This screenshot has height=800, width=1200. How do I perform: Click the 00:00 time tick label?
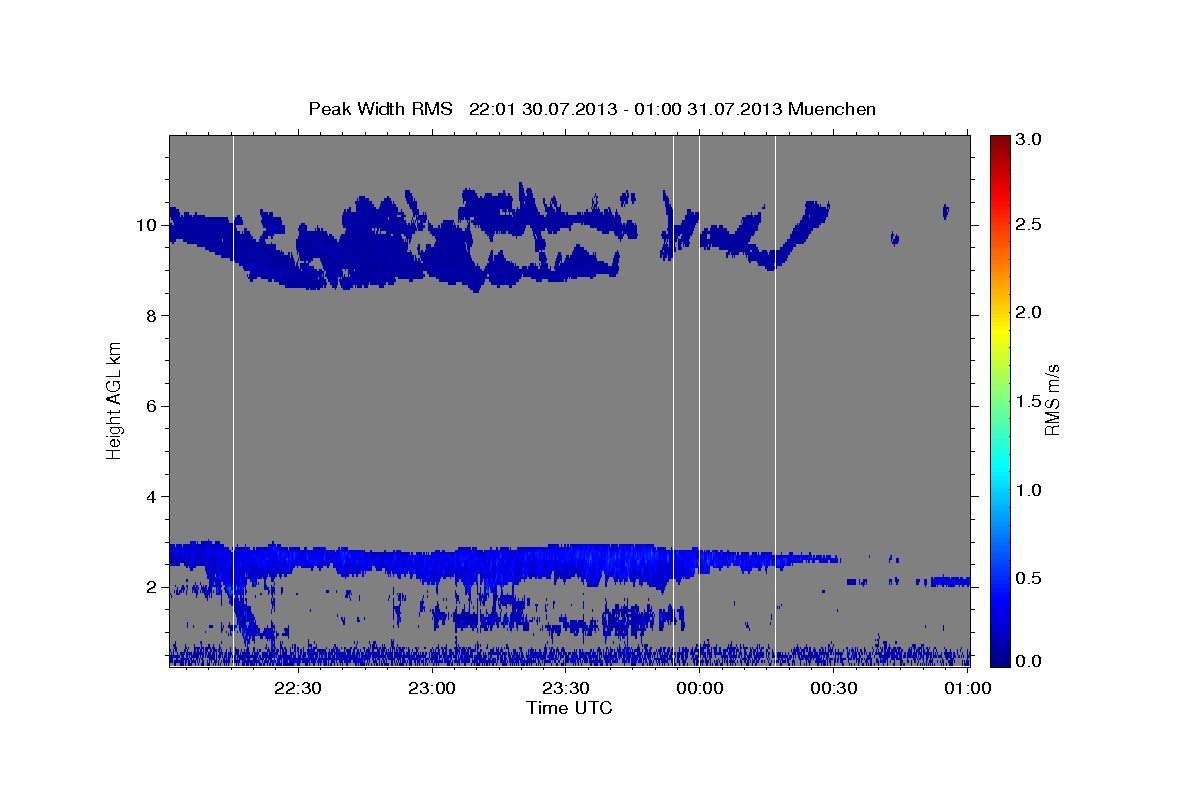(699, 688)
